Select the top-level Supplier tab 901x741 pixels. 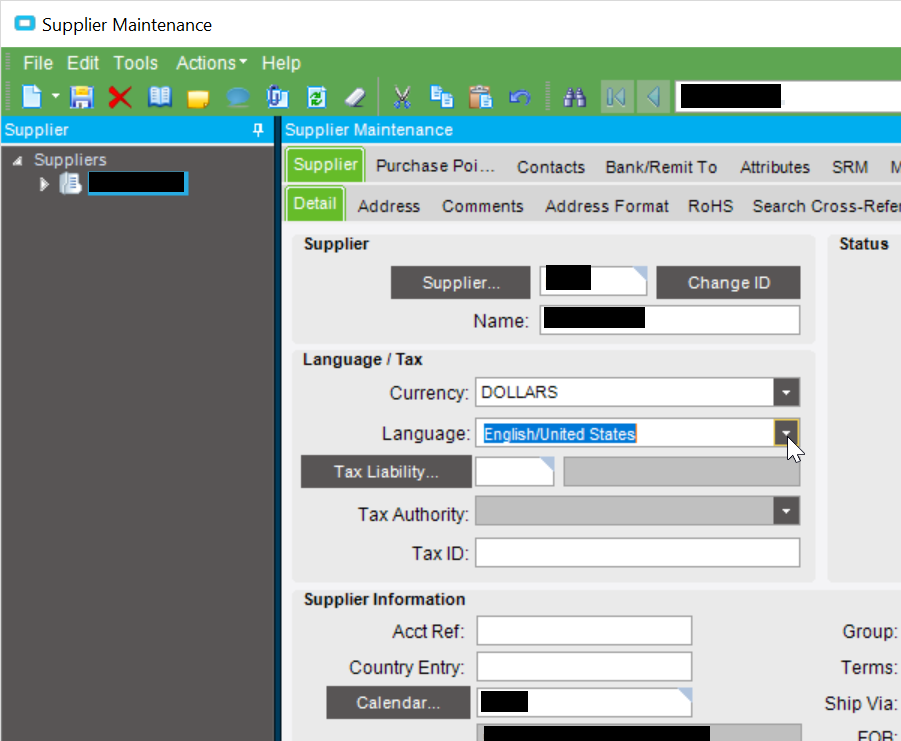pyautogui.click(x=325, y=165)
